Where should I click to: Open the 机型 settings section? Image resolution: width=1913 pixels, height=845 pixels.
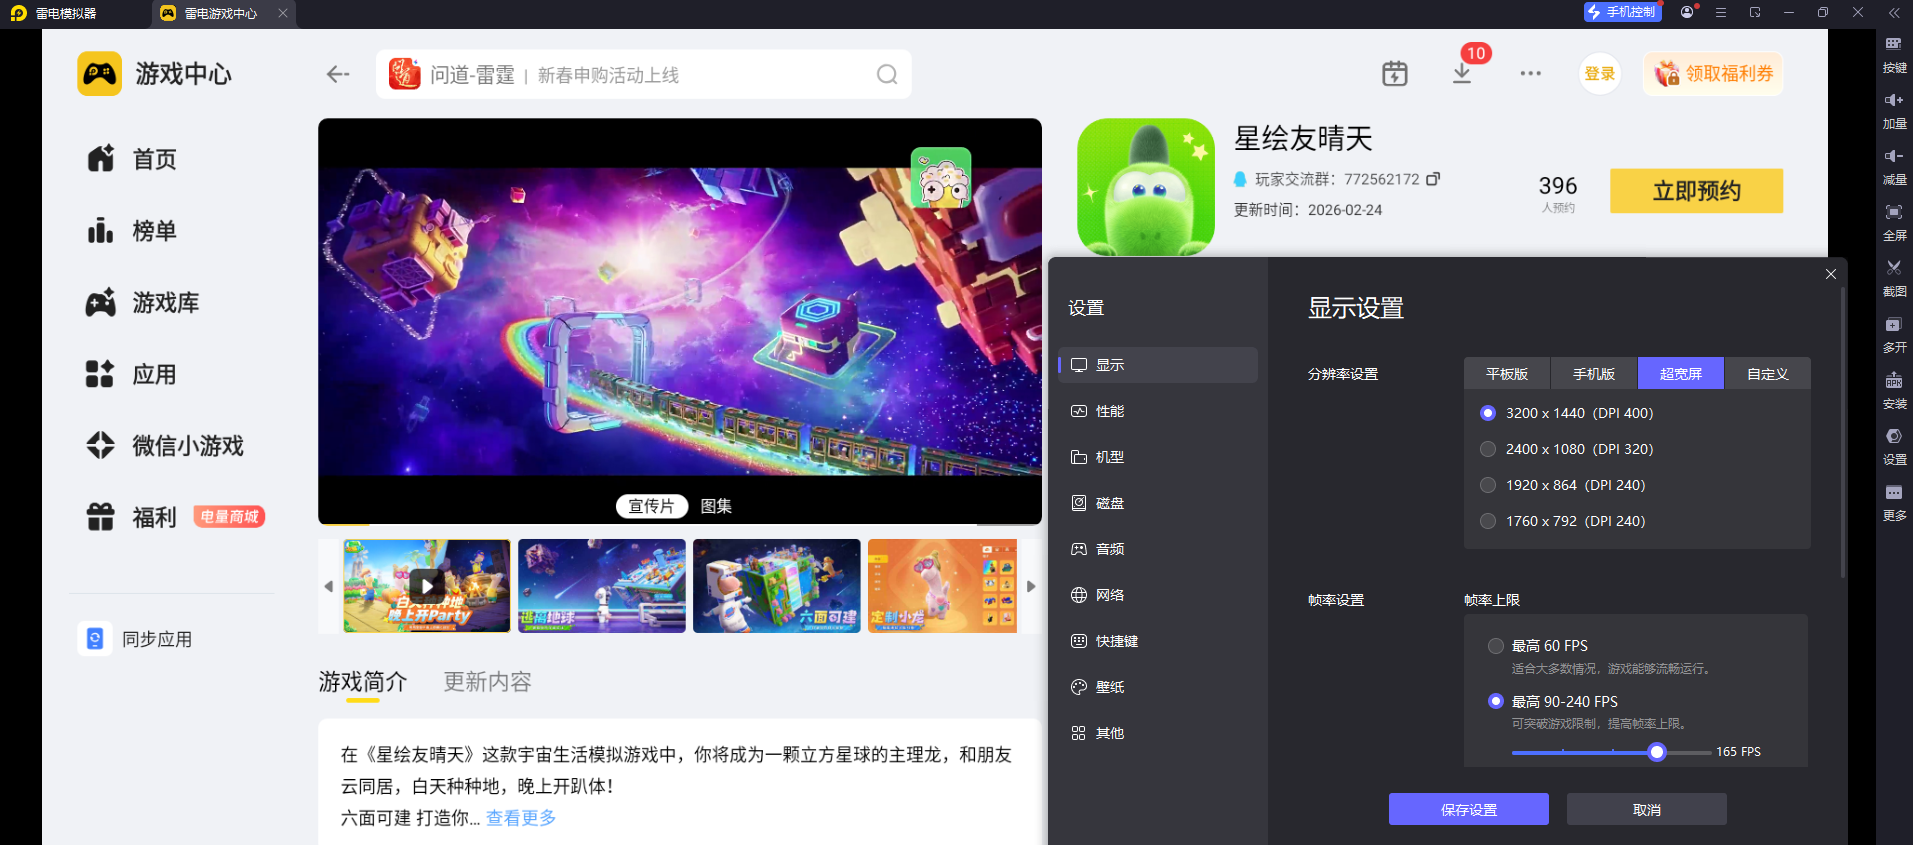click(1158, 457)
